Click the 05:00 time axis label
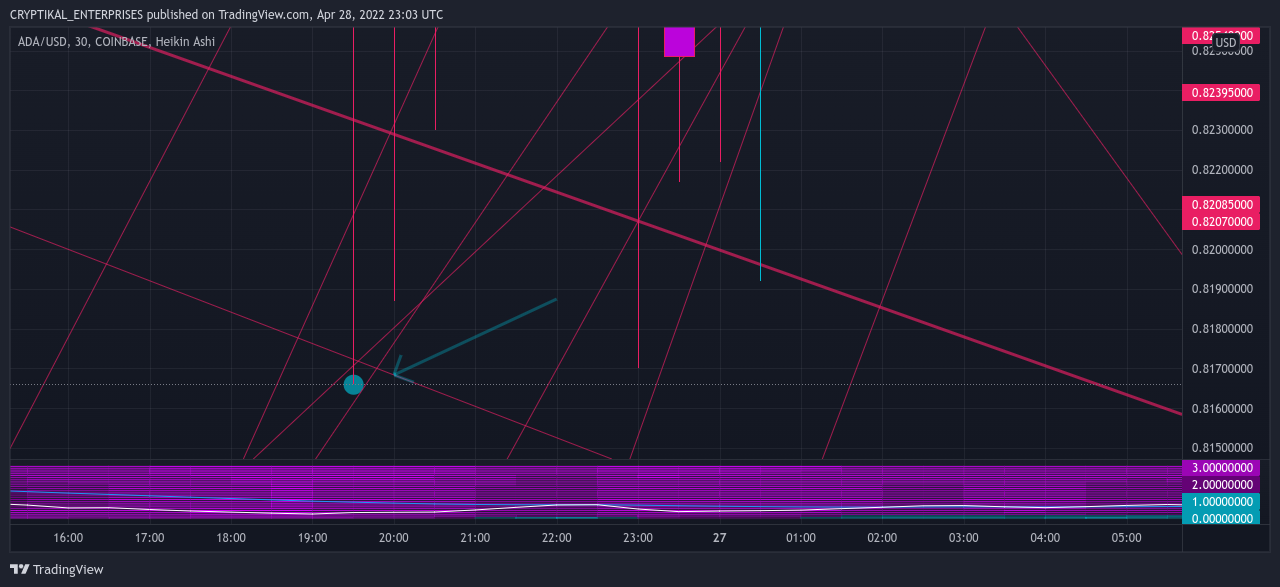This screenshot has width=1280, height=587. point(1127,538)
